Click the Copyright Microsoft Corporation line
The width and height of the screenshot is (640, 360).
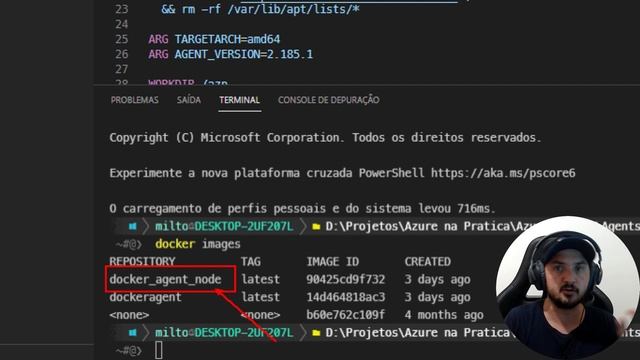coord(325,138)
